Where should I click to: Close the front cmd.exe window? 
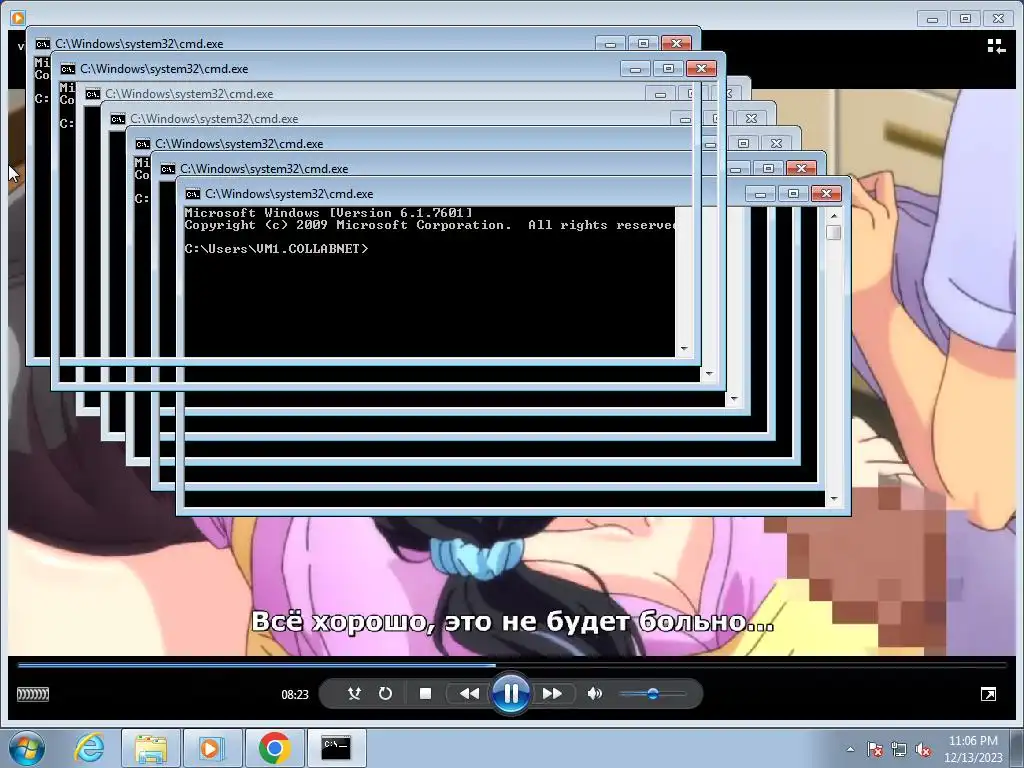point(826,194)
